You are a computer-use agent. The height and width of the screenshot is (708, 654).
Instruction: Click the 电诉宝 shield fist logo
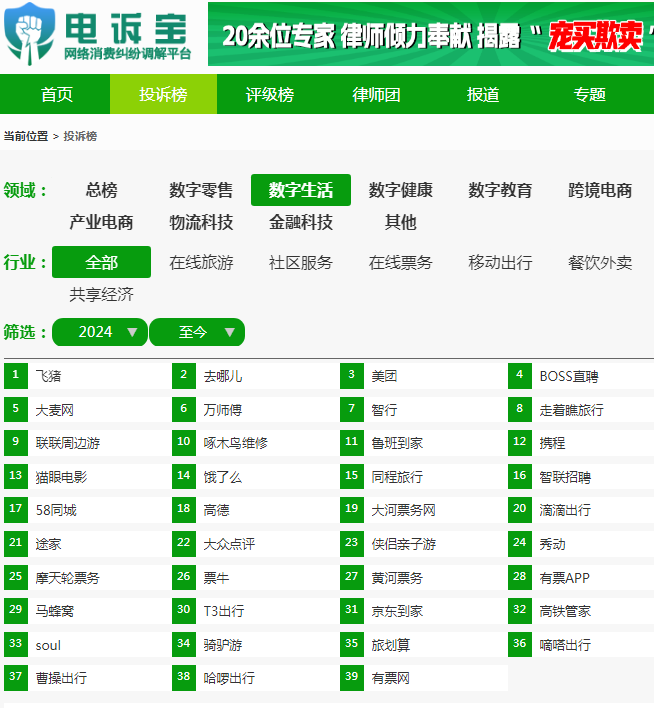pos(30,34)
